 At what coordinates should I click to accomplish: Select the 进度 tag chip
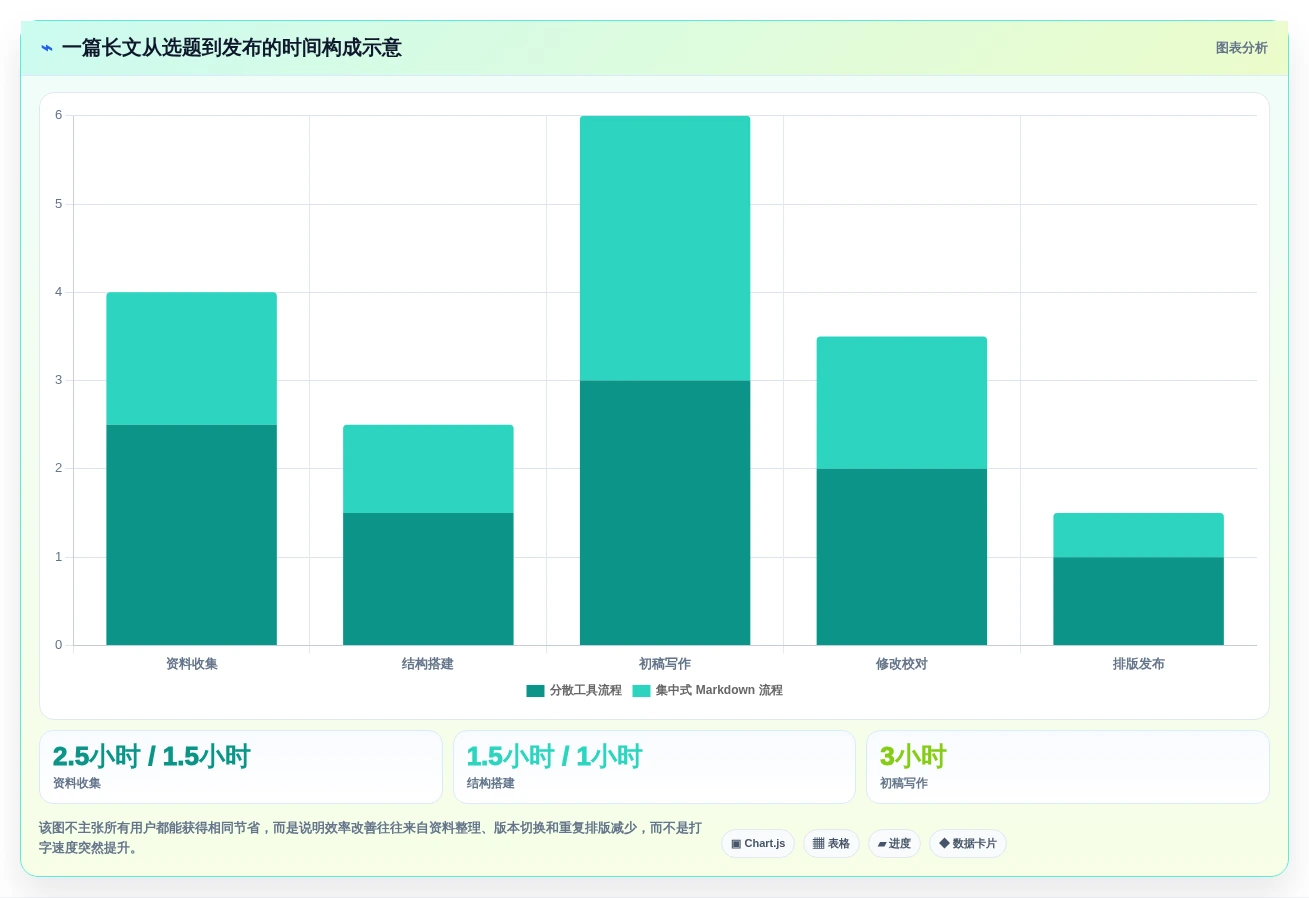[894, 844]
